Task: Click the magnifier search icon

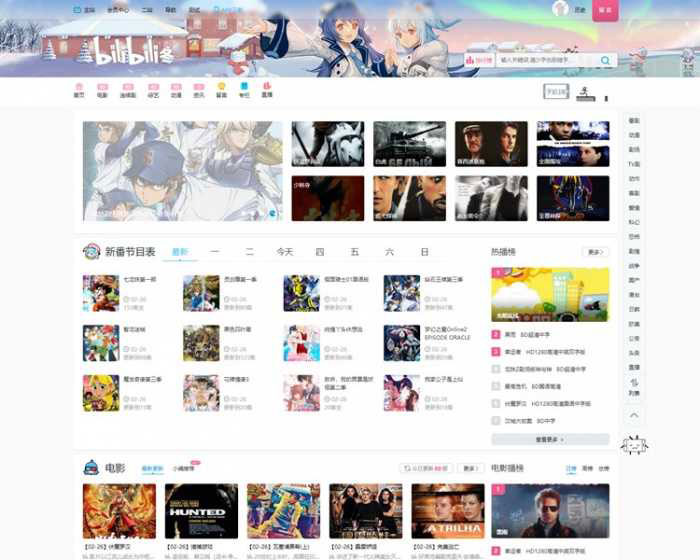Action: (x=605, y=60)
